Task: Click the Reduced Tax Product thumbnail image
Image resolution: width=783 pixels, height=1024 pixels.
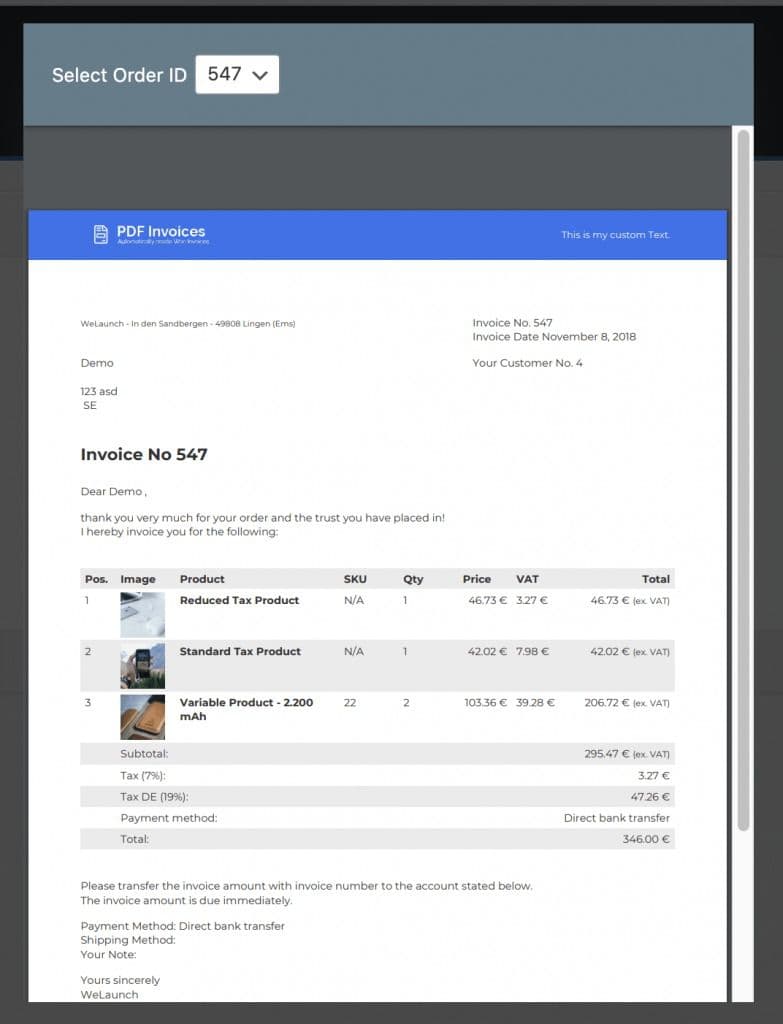Action: pyautogui.click(x=142, y=615)
